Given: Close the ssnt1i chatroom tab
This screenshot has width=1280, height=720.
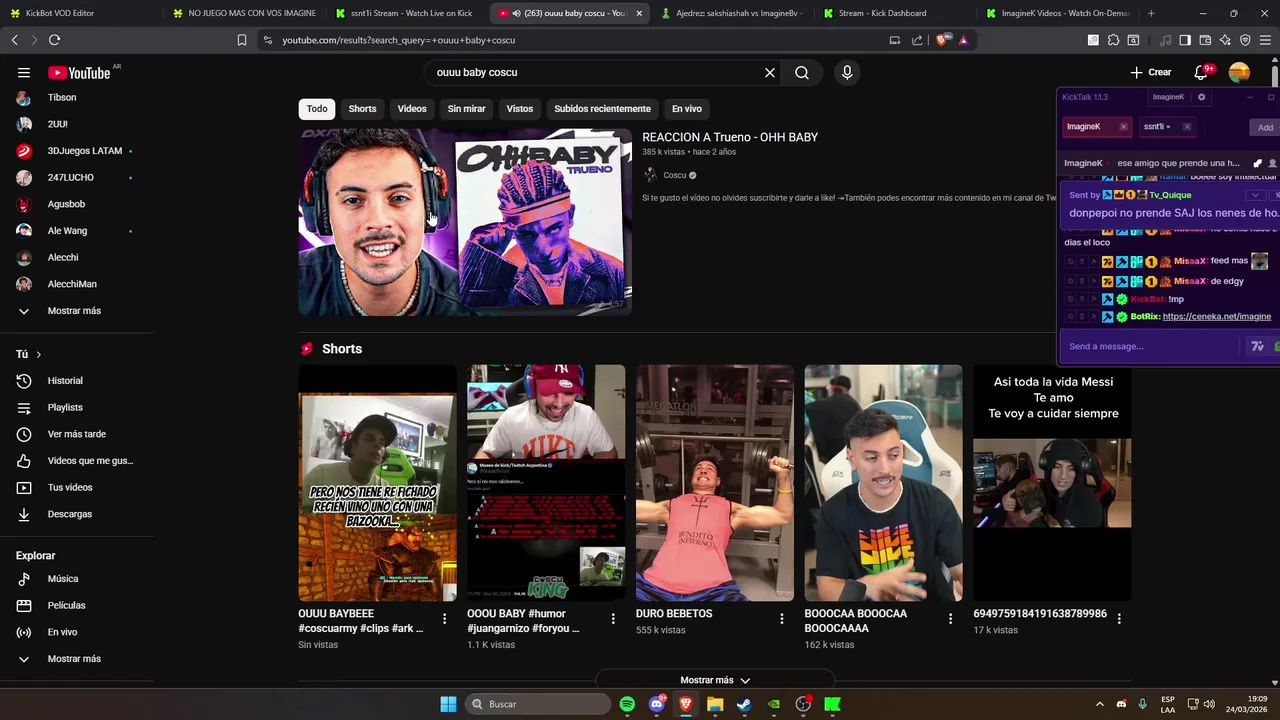Looking at the screenshot, I should pos(1187,127).
